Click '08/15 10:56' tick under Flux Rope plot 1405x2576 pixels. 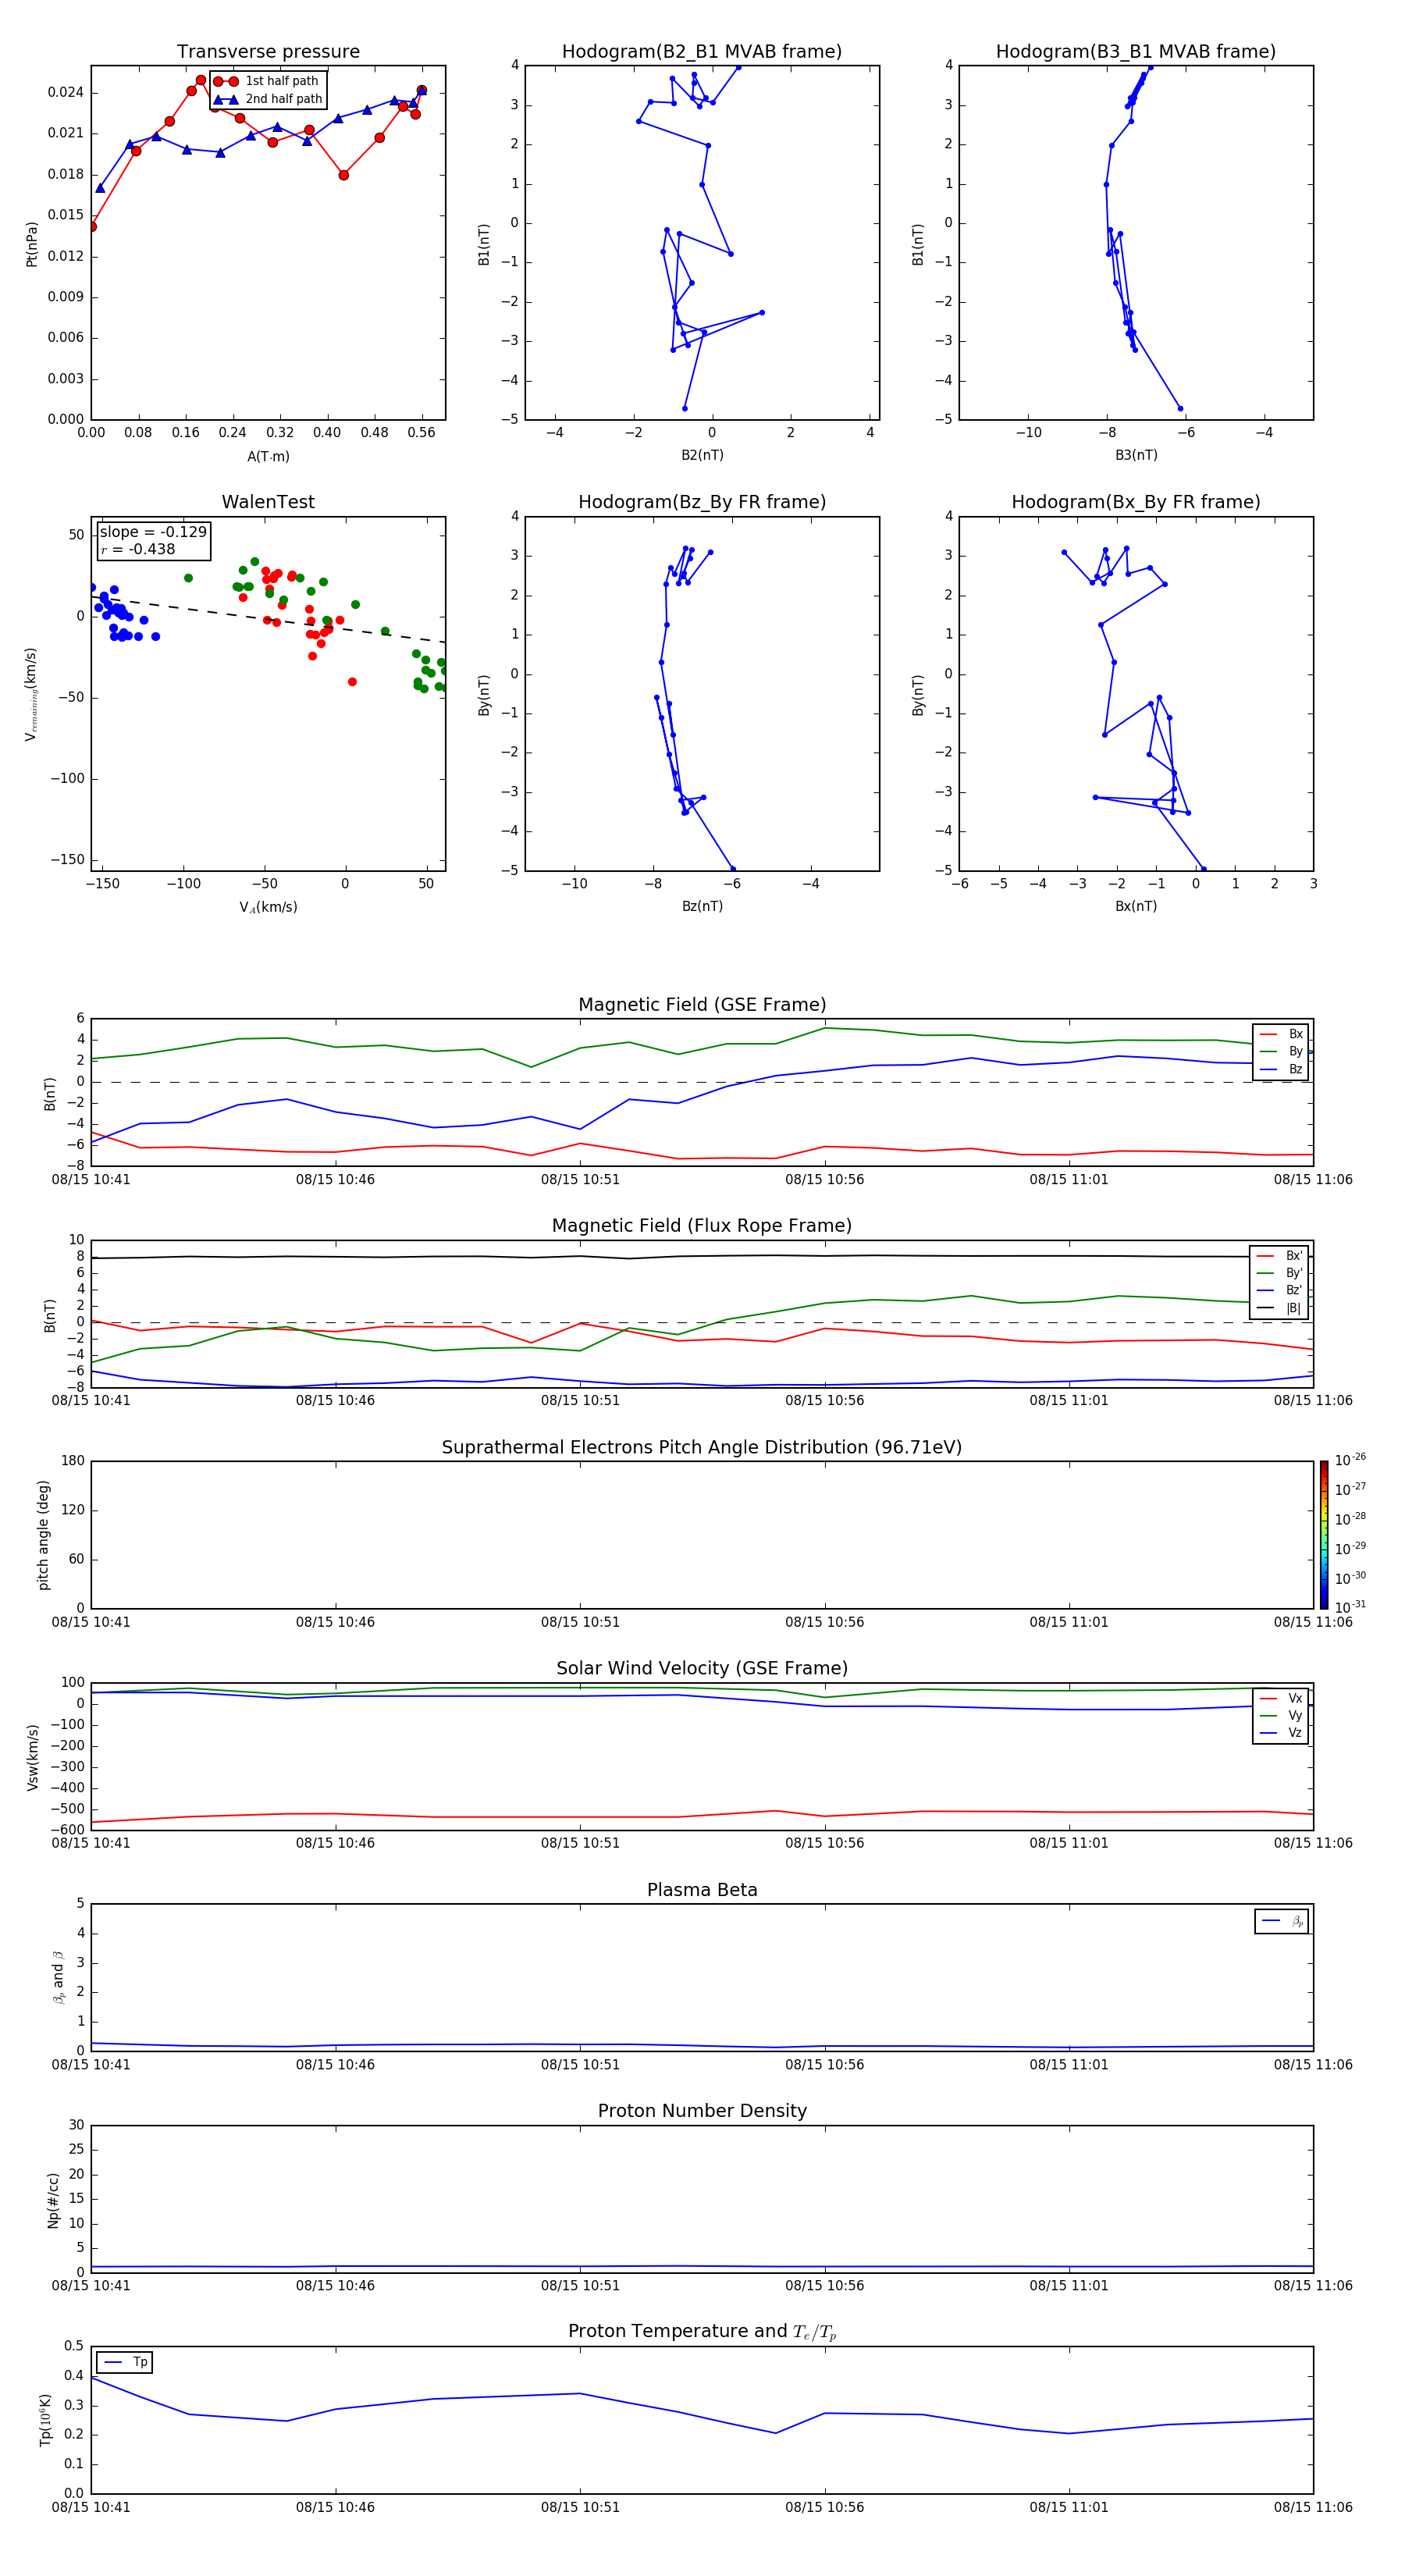[x=825, y=1400]
